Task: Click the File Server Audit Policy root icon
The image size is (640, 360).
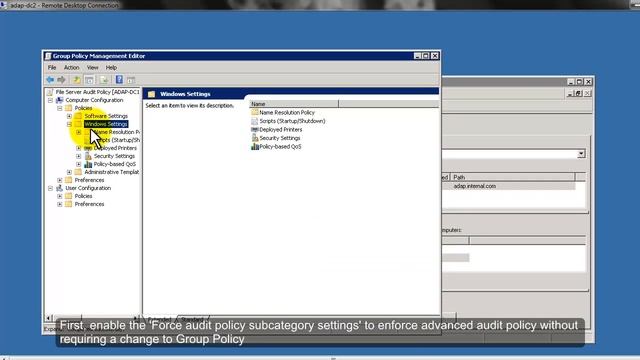Action: pos(50,92)
